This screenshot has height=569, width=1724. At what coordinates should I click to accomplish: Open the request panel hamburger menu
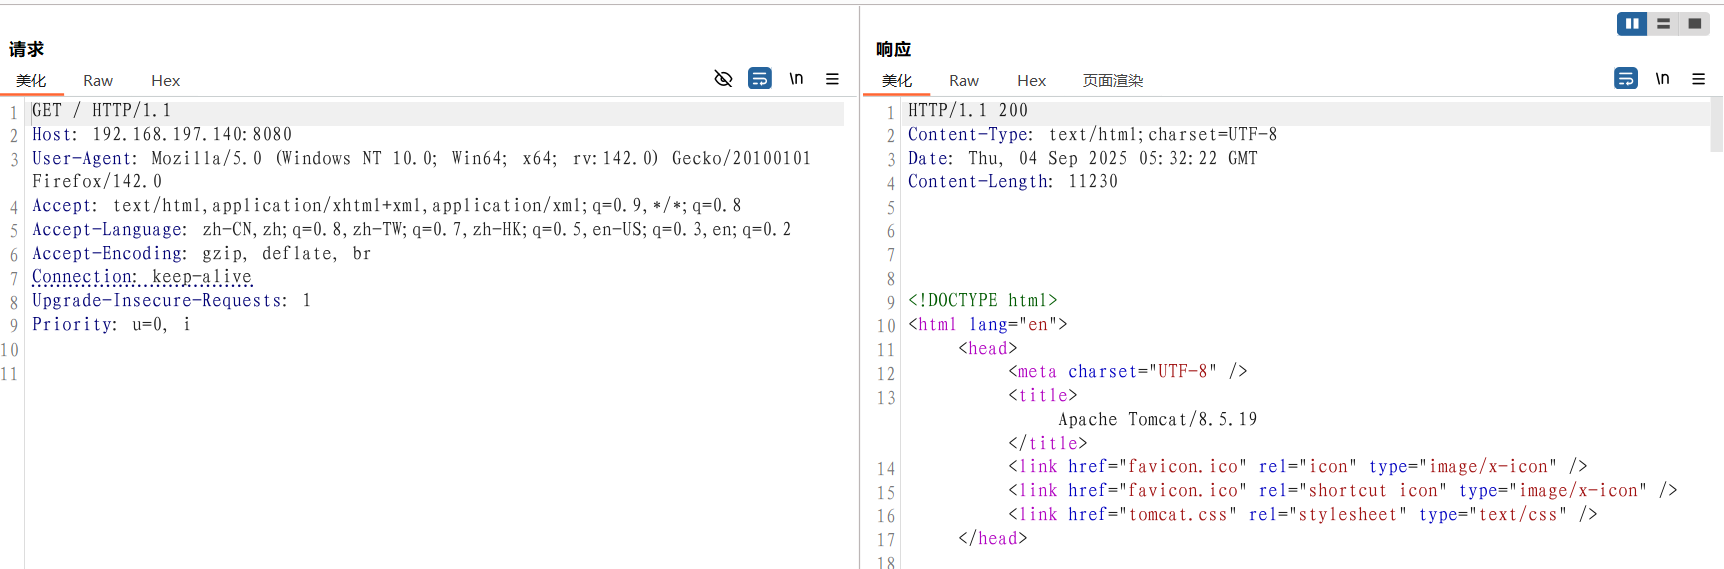tap(832, 79)
